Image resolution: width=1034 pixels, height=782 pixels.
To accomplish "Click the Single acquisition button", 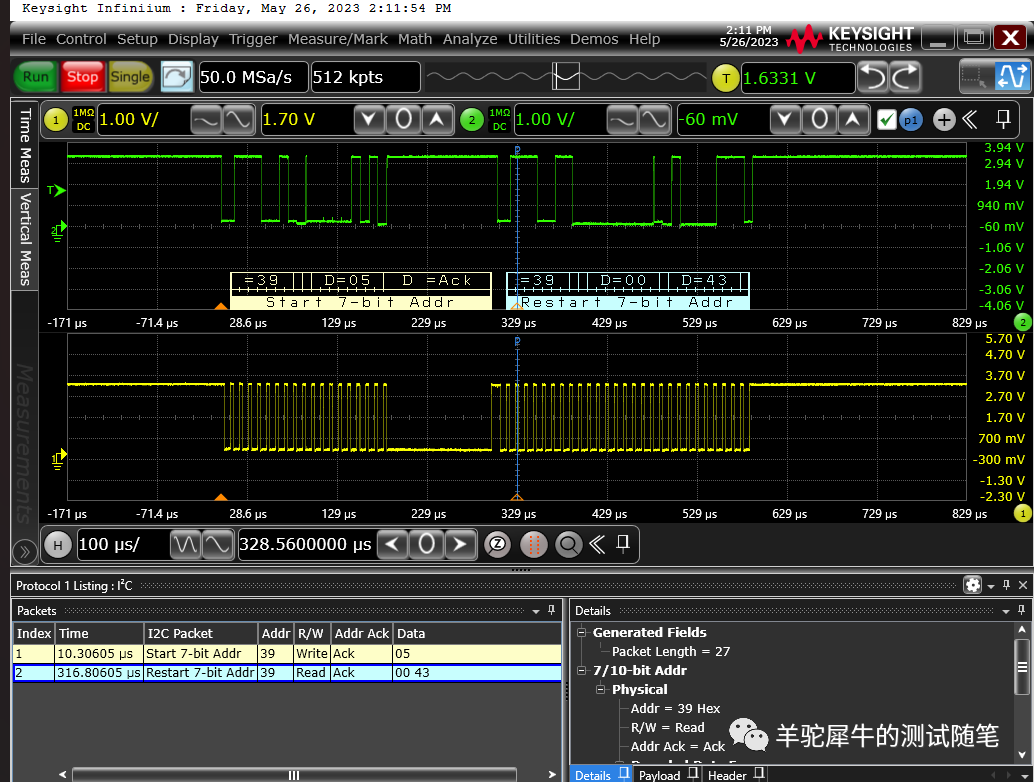I will (x=130, y=77).
